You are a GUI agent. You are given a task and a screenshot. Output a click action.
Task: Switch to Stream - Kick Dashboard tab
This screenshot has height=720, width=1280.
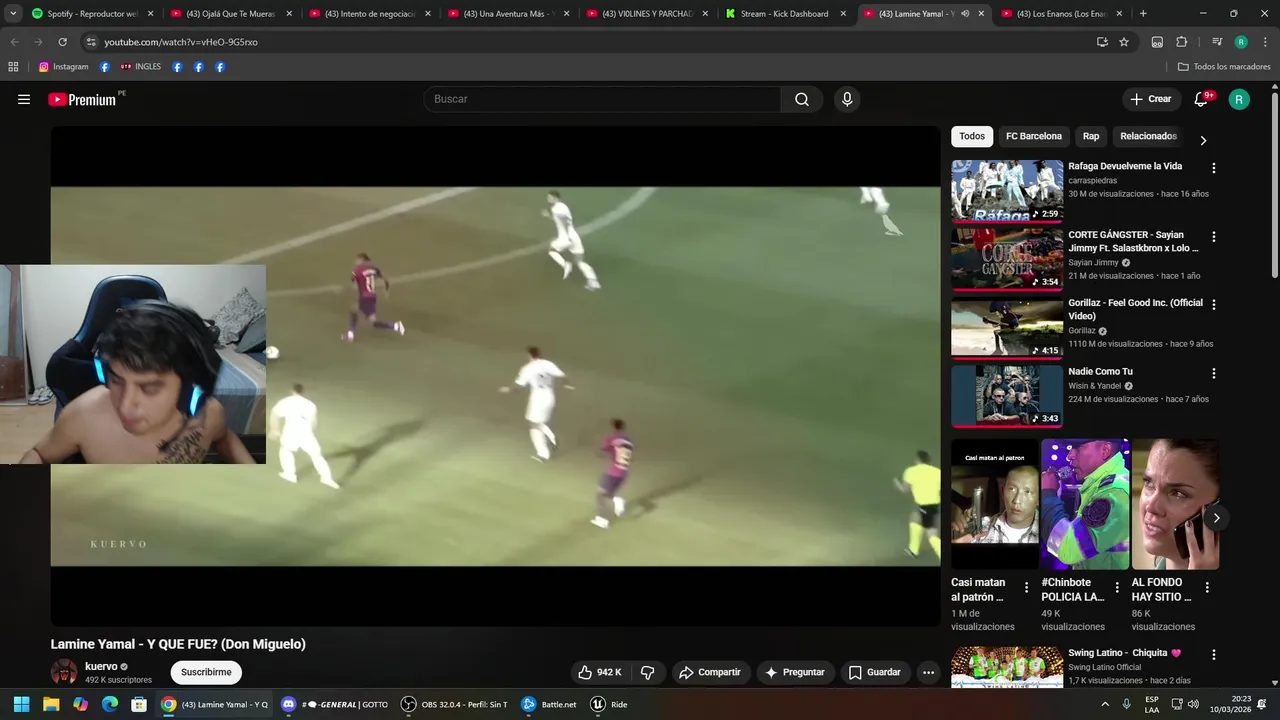(x=786, y=14)
